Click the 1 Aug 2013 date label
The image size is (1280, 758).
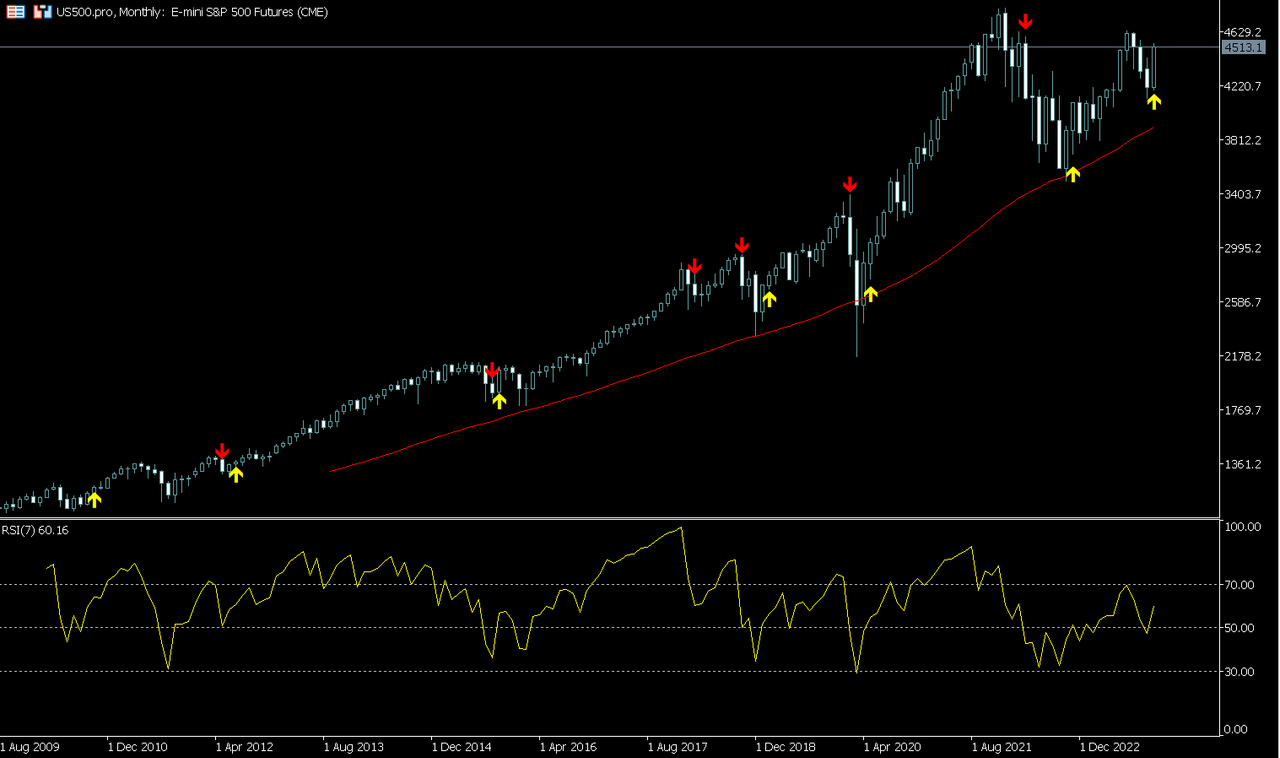[354, 747]
